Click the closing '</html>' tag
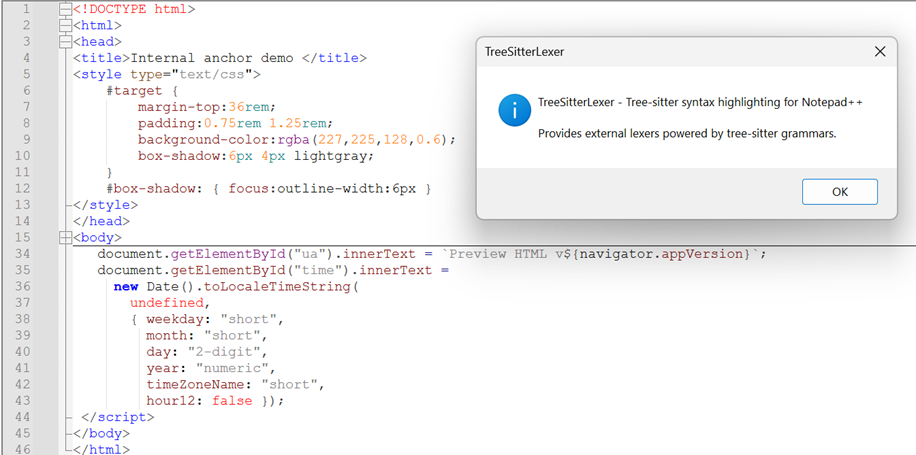 click(102, 450)
